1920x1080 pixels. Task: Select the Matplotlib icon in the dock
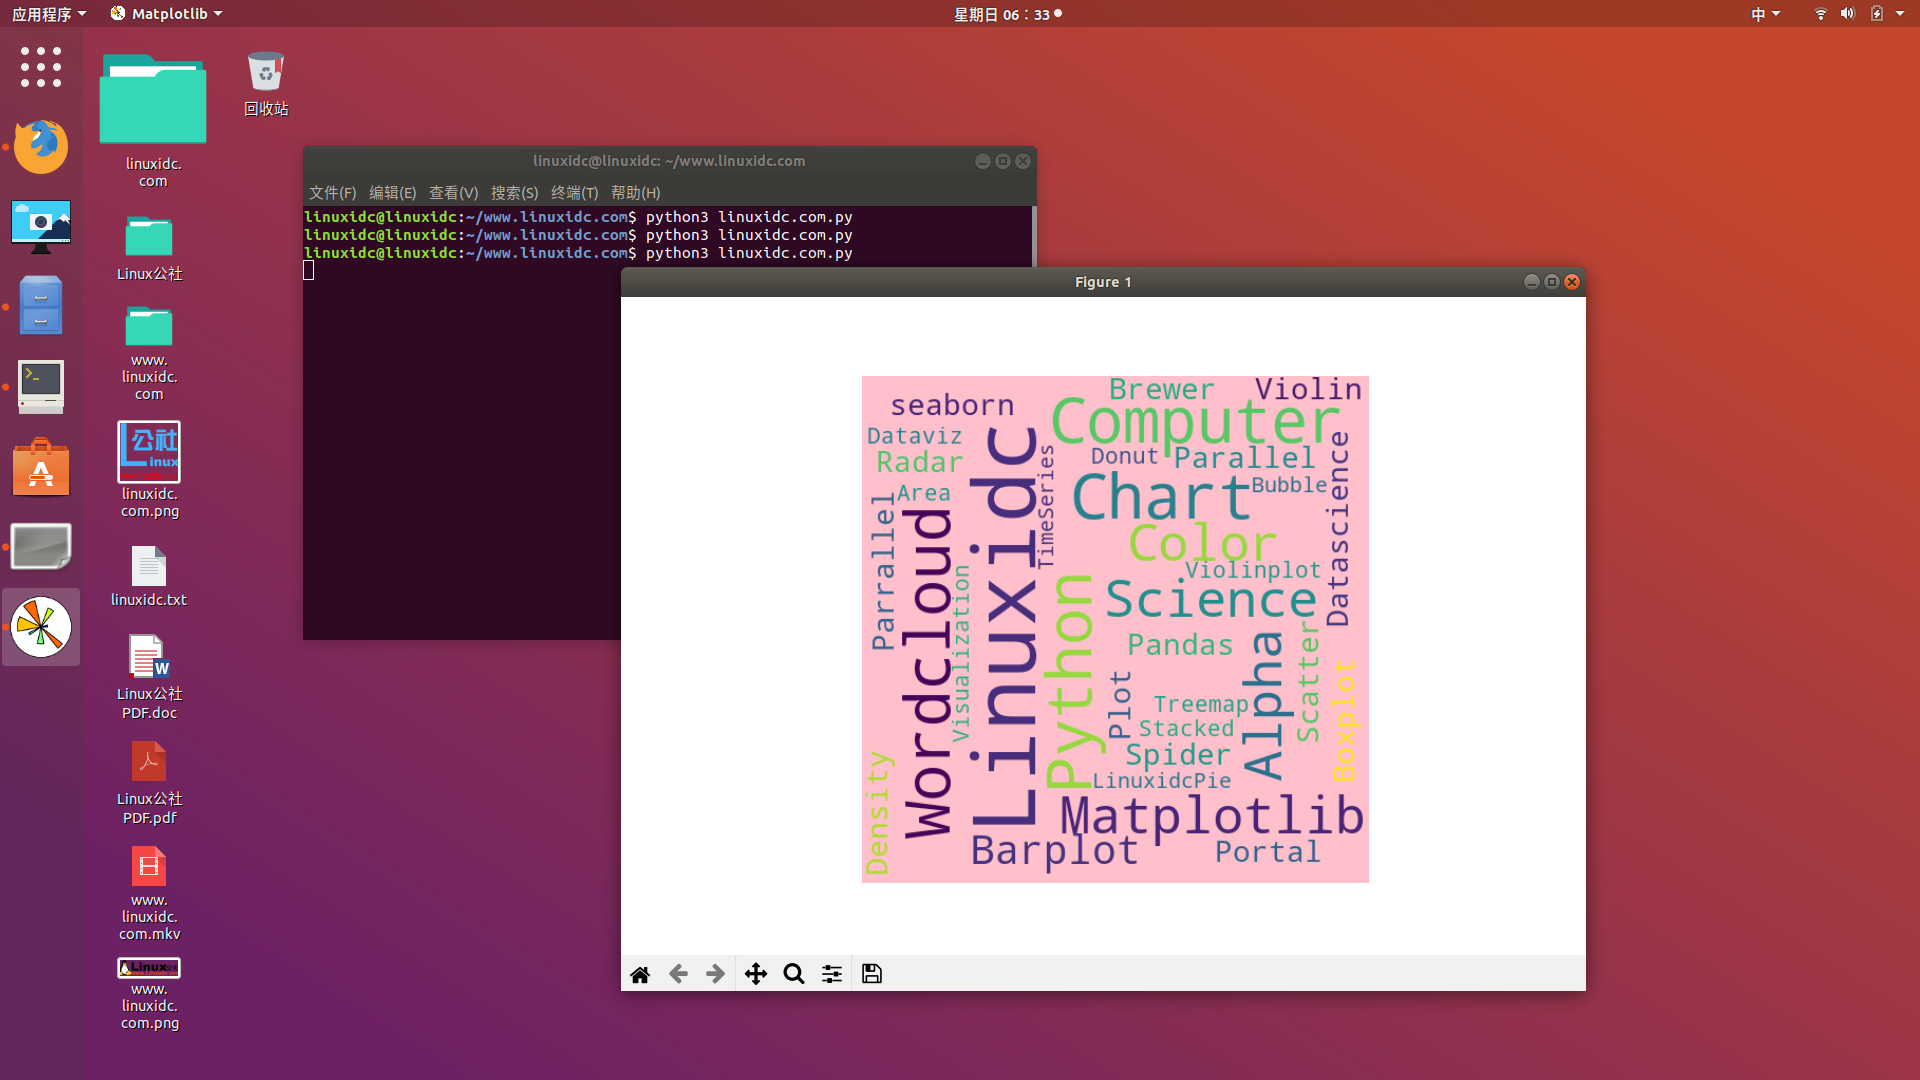tap(41, 627)
